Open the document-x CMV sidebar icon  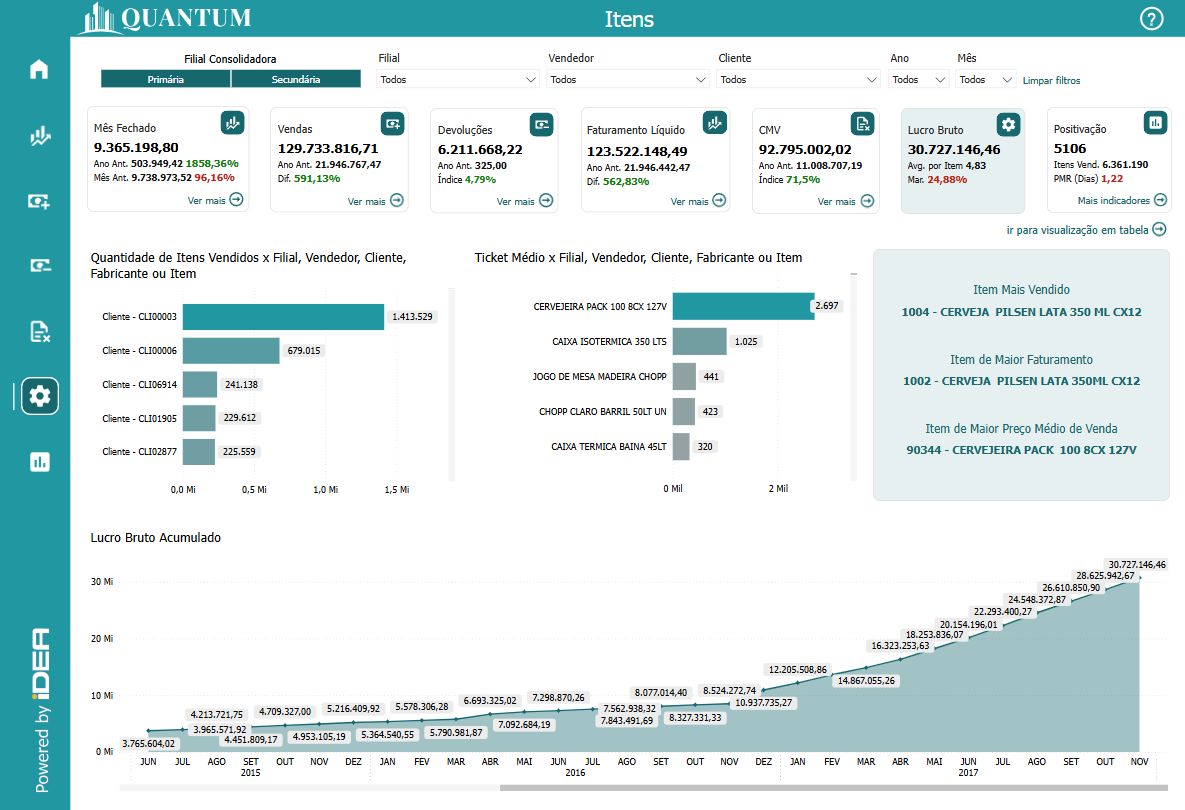point(39,331)
